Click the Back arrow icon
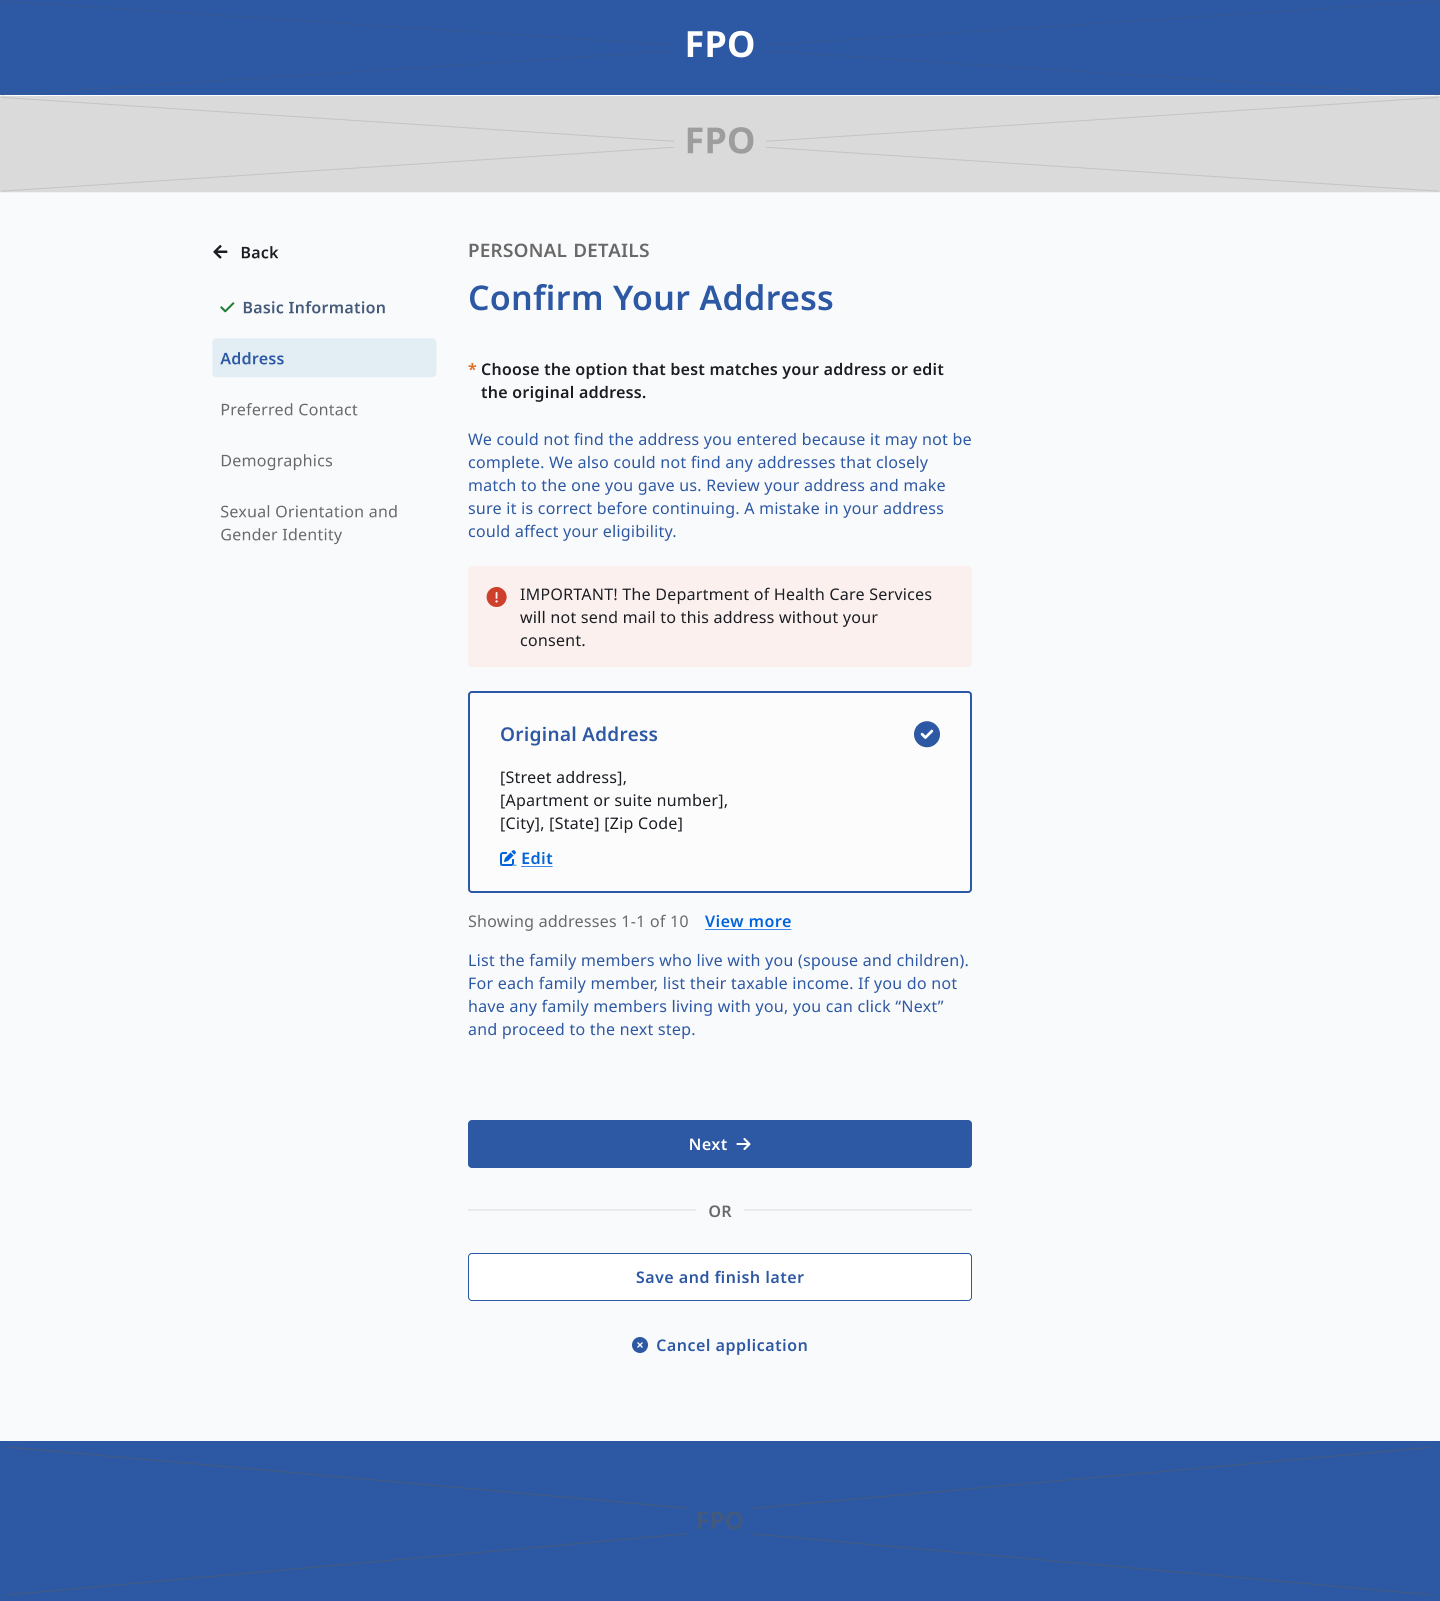 (221, 252)
